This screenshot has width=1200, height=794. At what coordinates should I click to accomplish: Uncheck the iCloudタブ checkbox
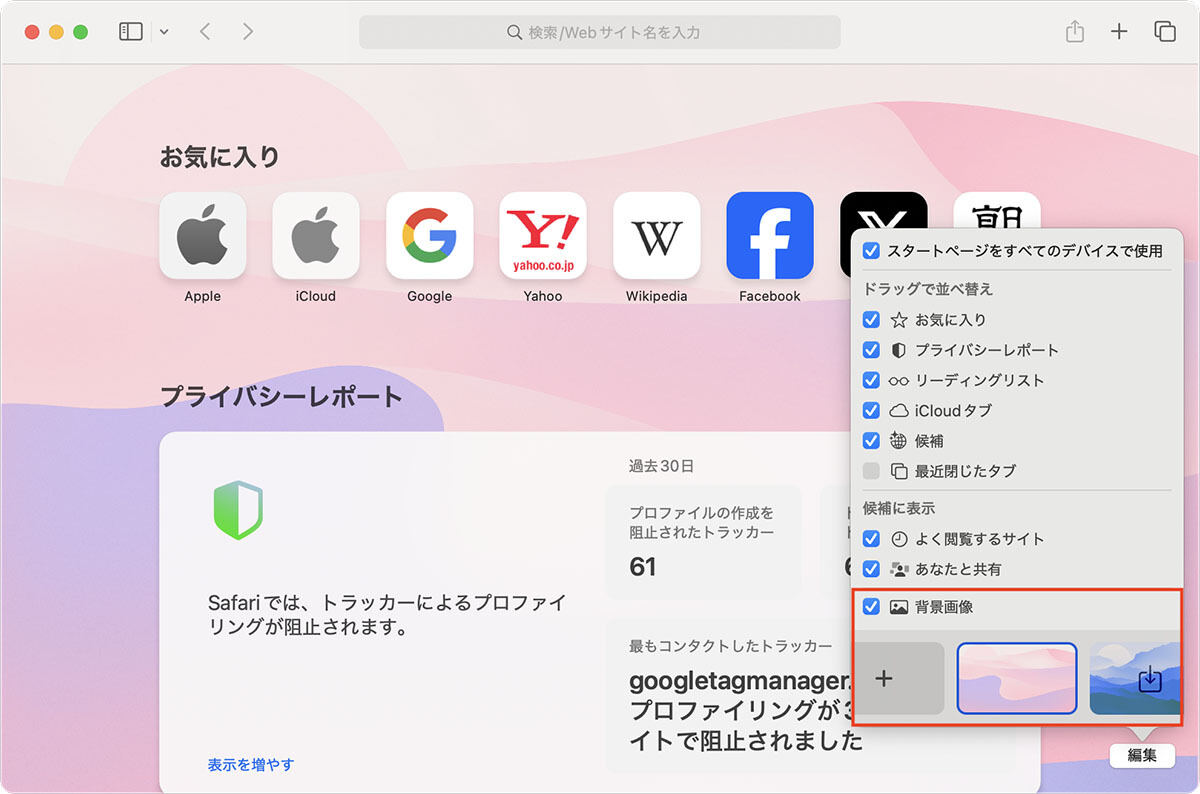click(871, 410)
